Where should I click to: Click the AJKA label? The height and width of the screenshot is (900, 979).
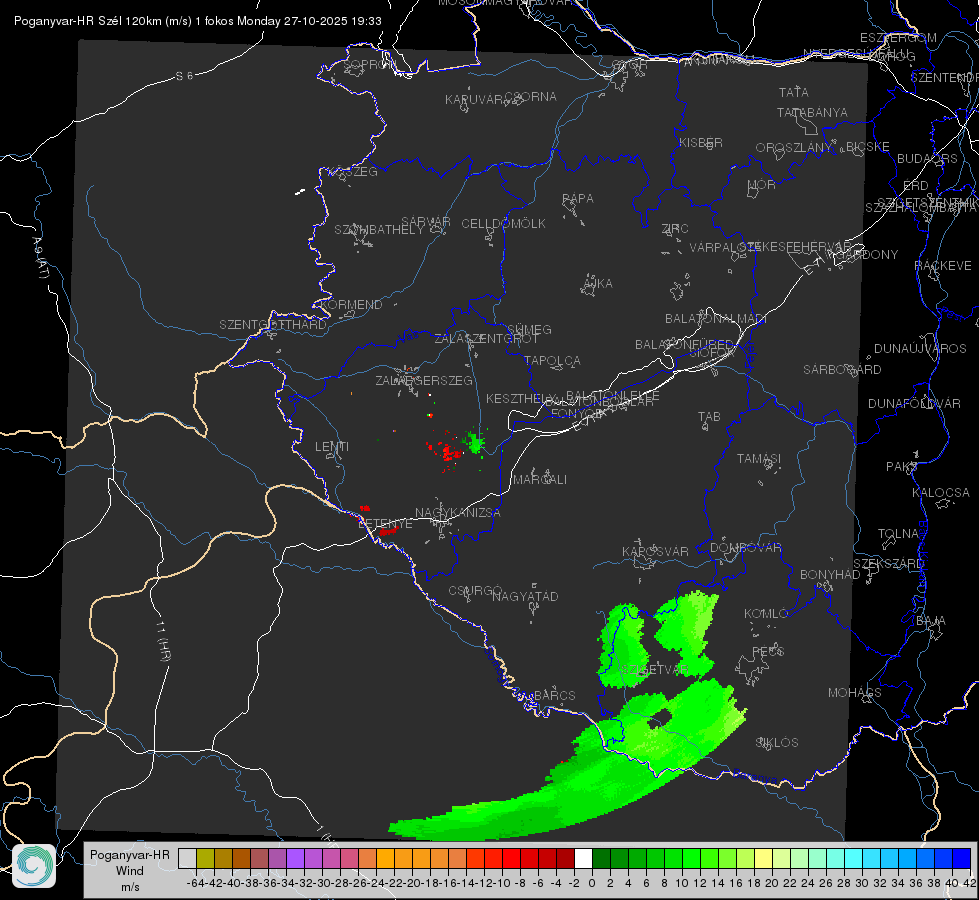[x=598, y=284]
